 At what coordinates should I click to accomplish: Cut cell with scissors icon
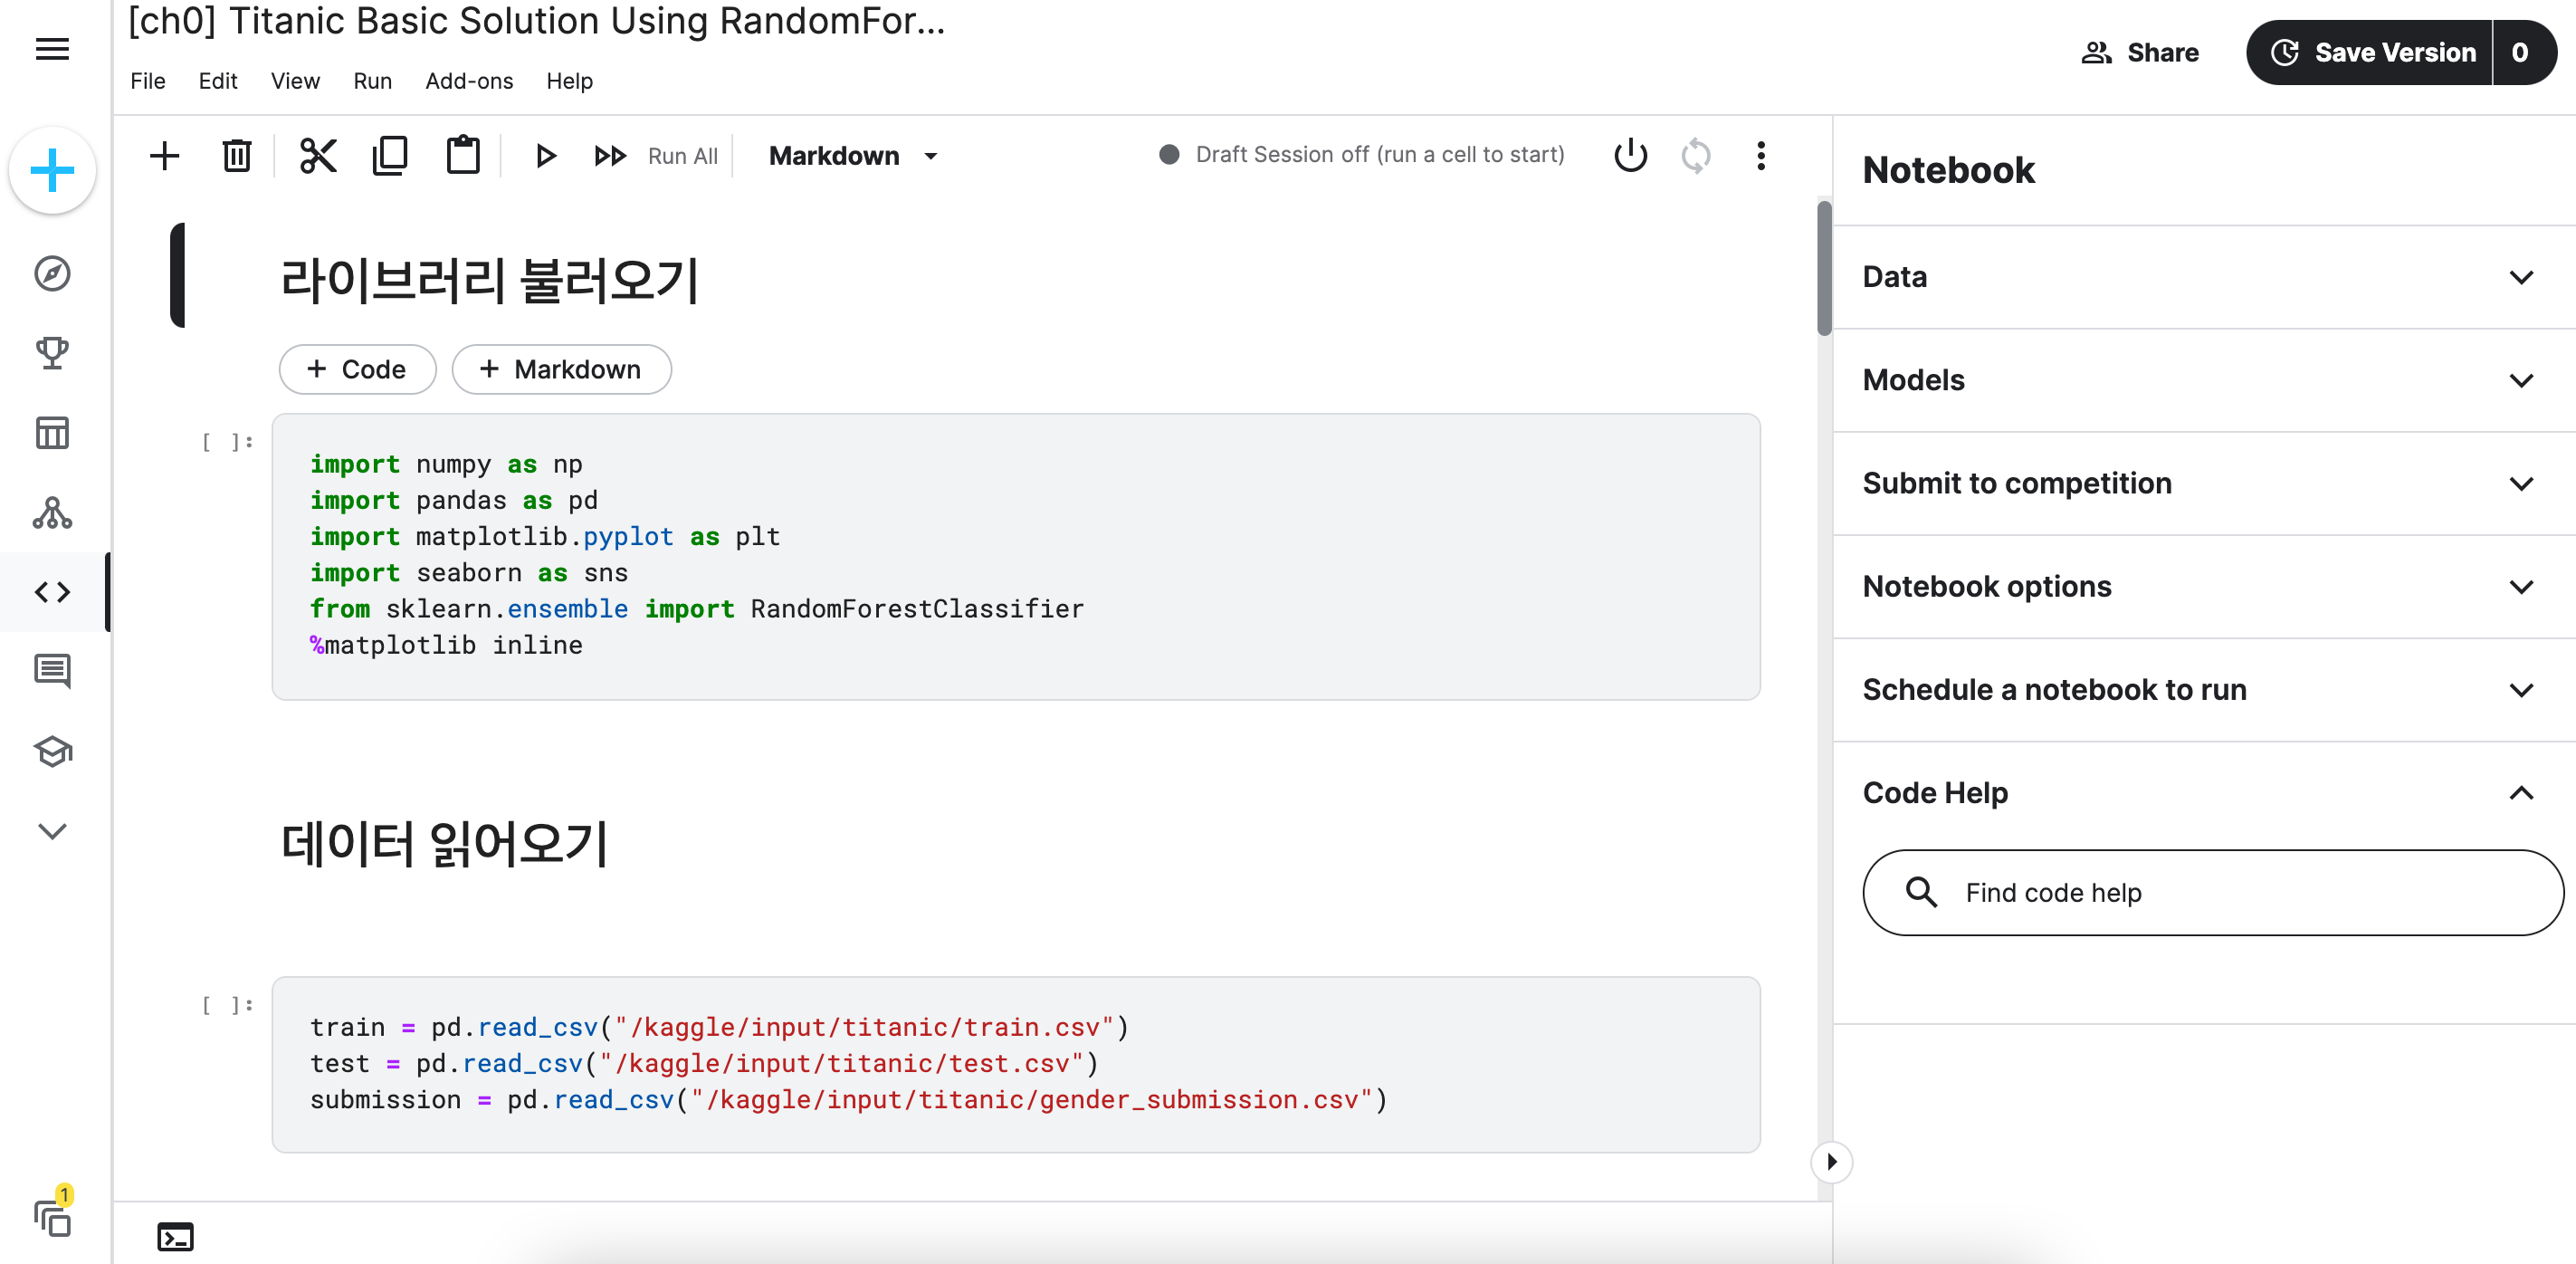(x=318, y=156)
